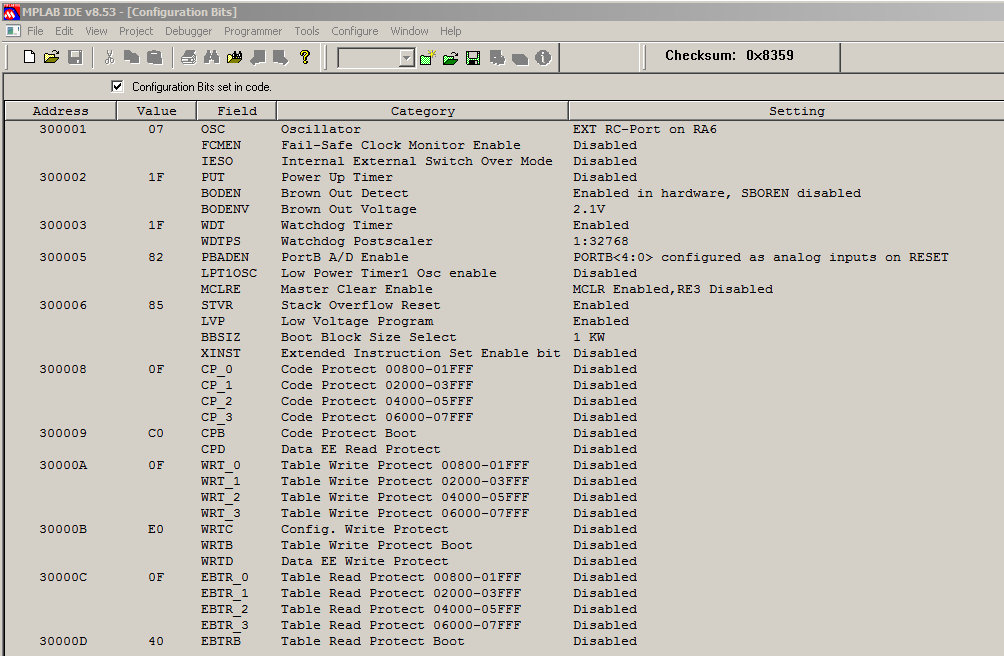
Task: Open Help via the question mark icon
Action: pos(305,58)
